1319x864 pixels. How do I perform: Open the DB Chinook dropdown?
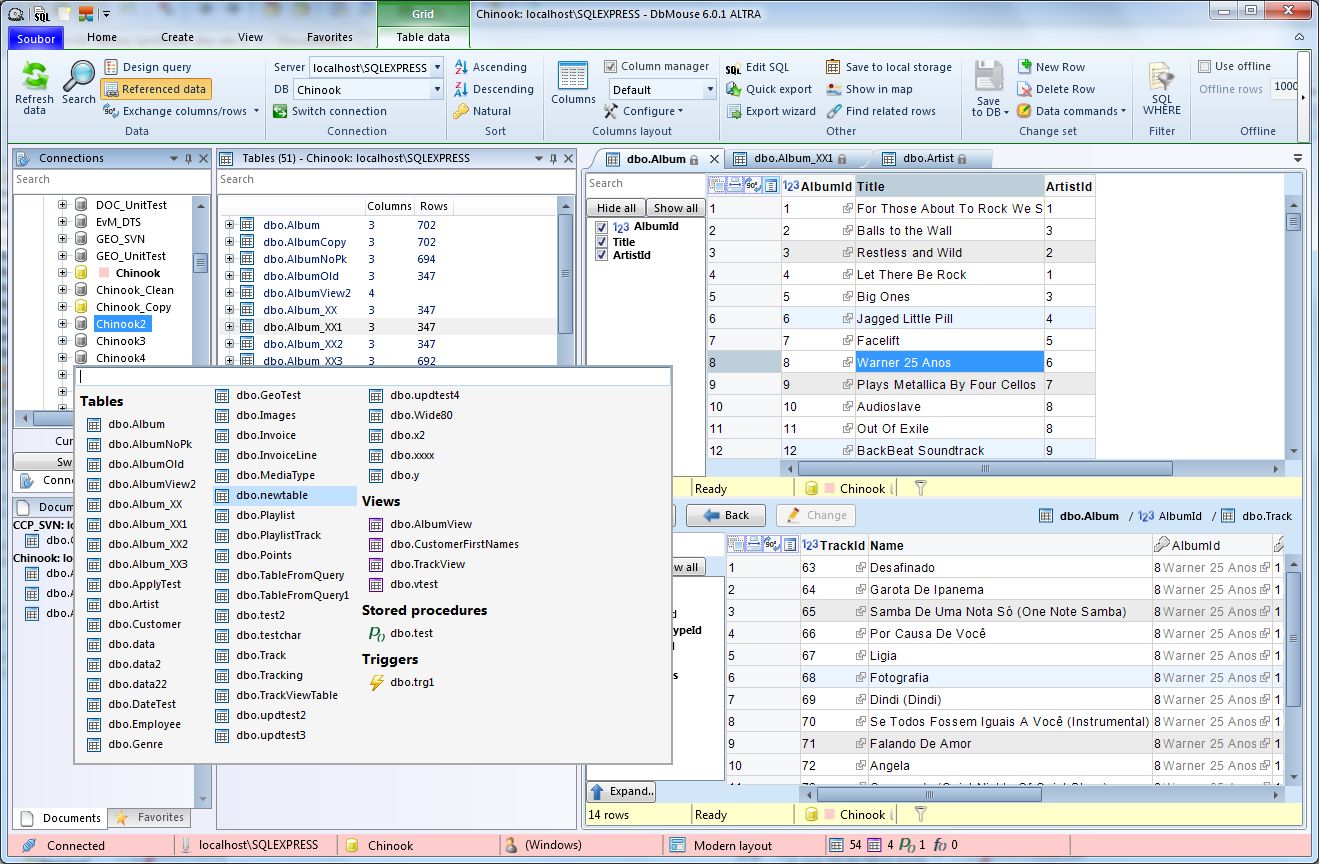[437, 89]
